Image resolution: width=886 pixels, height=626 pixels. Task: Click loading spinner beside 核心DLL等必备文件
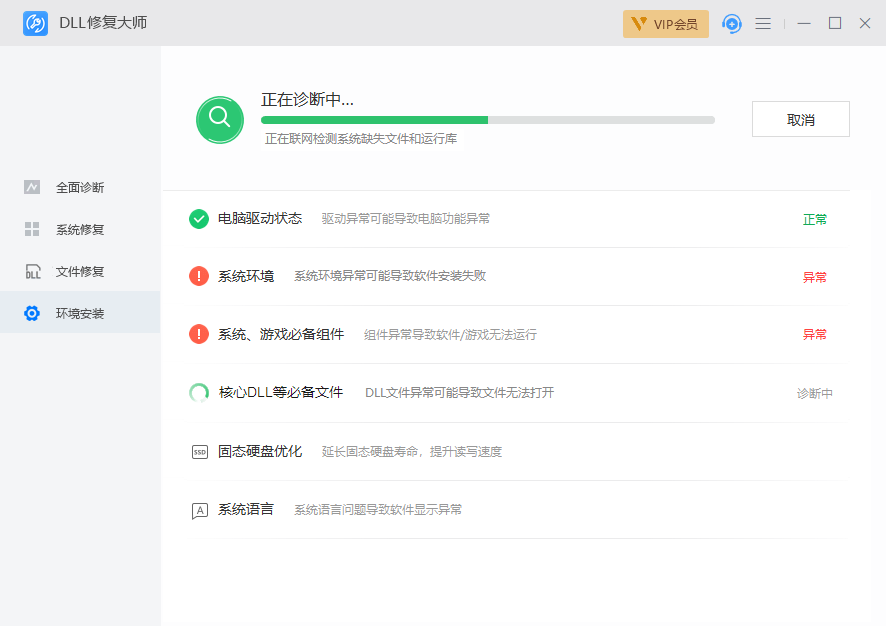pos(199,393)
